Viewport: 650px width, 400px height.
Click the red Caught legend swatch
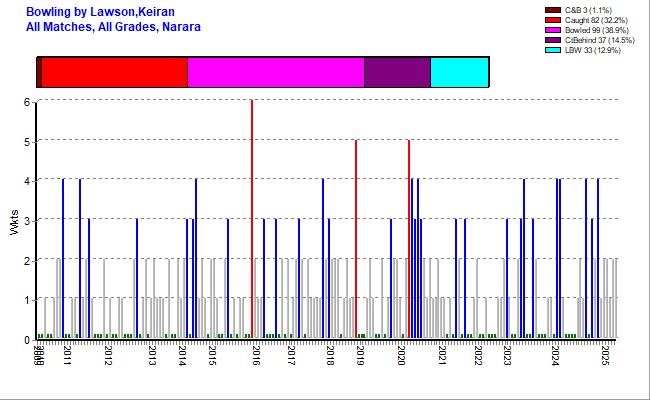click(x=553, y=20)
